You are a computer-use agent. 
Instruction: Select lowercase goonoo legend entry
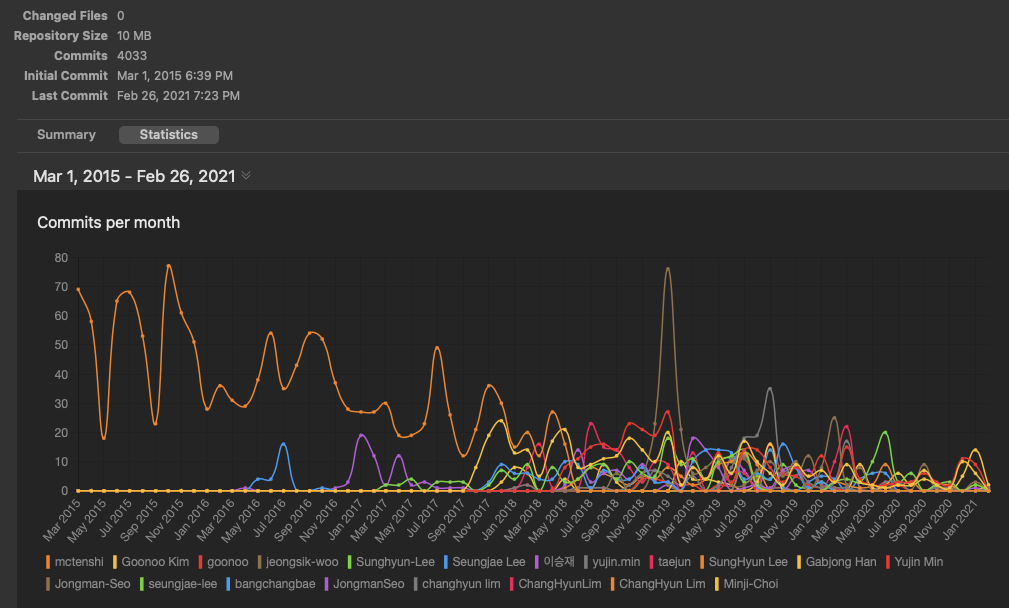[x=223, y=562]
